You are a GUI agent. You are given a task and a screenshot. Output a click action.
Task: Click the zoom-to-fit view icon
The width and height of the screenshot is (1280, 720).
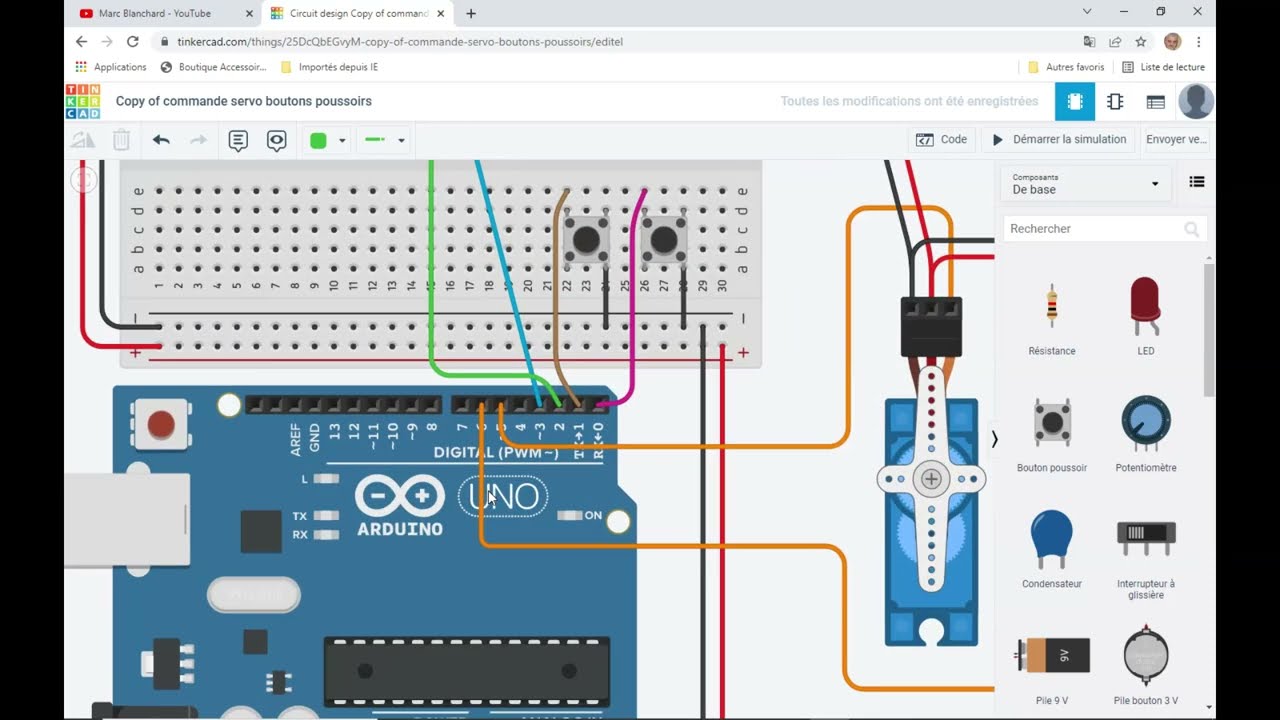click(x=84, y=180)
